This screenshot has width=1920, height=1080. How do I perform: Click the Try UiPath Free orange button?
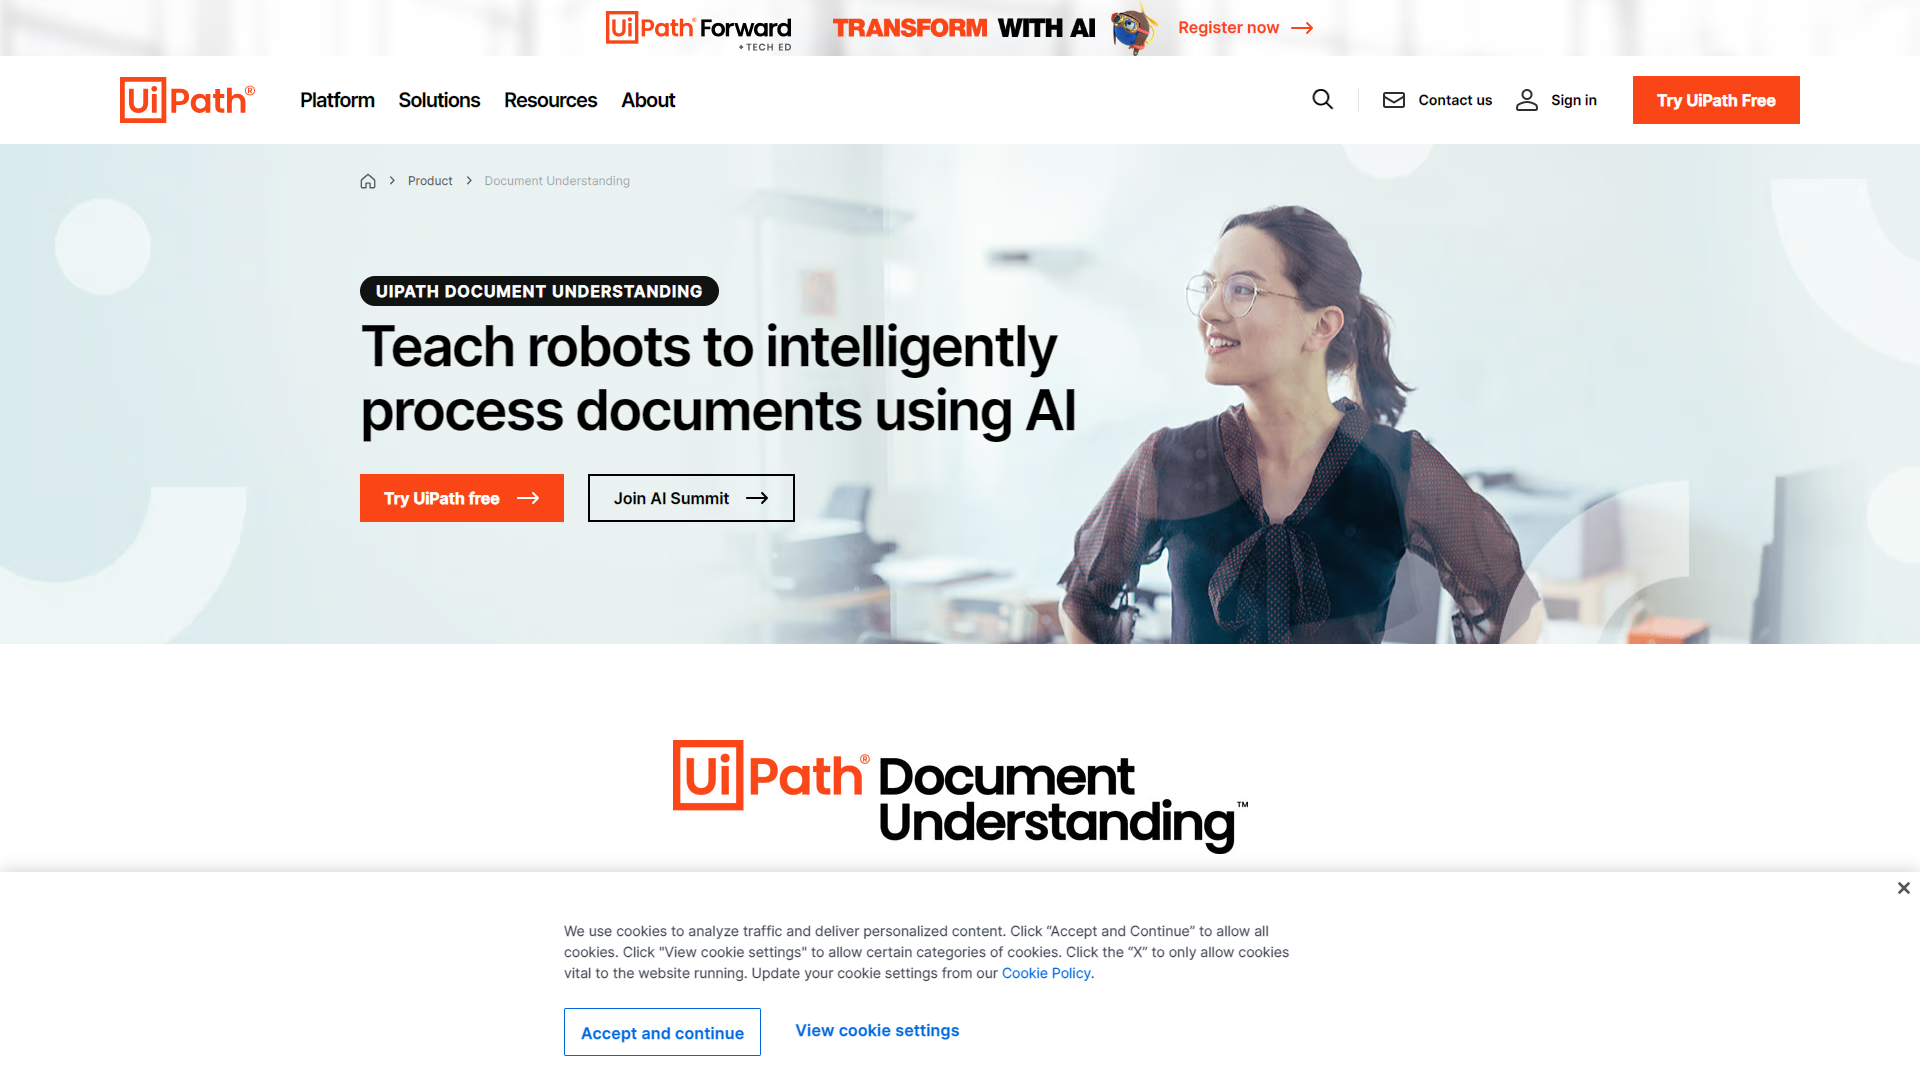(1716, 100)
